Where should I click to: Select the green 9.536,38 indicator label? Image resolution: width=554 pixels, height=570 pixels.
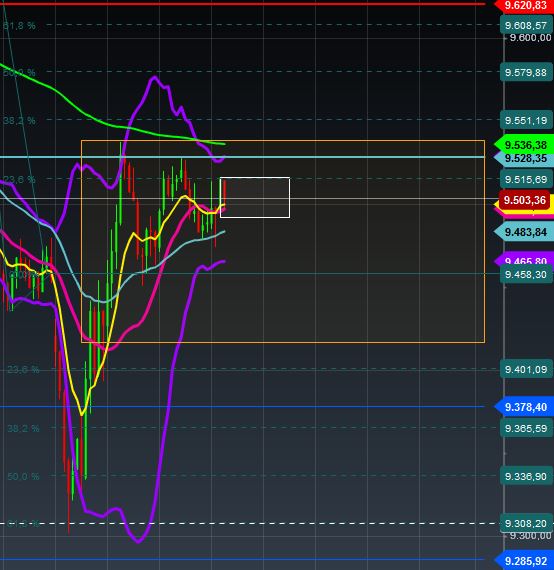525,145
